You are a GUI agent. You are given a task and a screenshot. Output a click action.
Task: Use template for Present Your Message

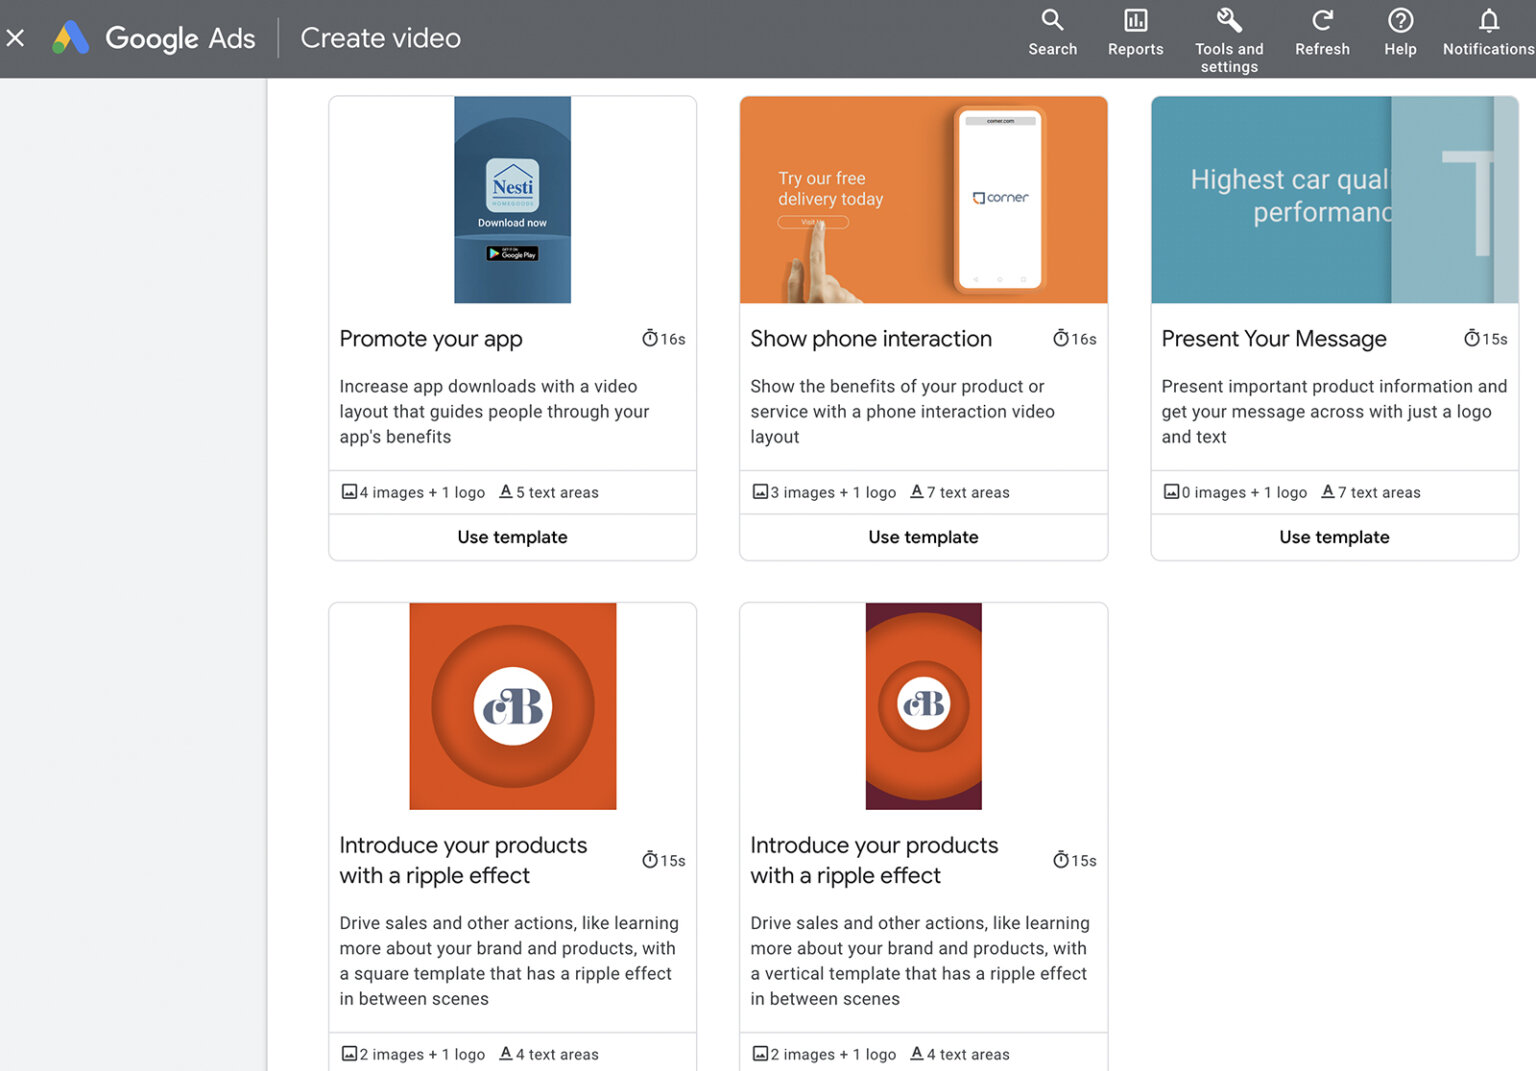[x=1334, y=537]
